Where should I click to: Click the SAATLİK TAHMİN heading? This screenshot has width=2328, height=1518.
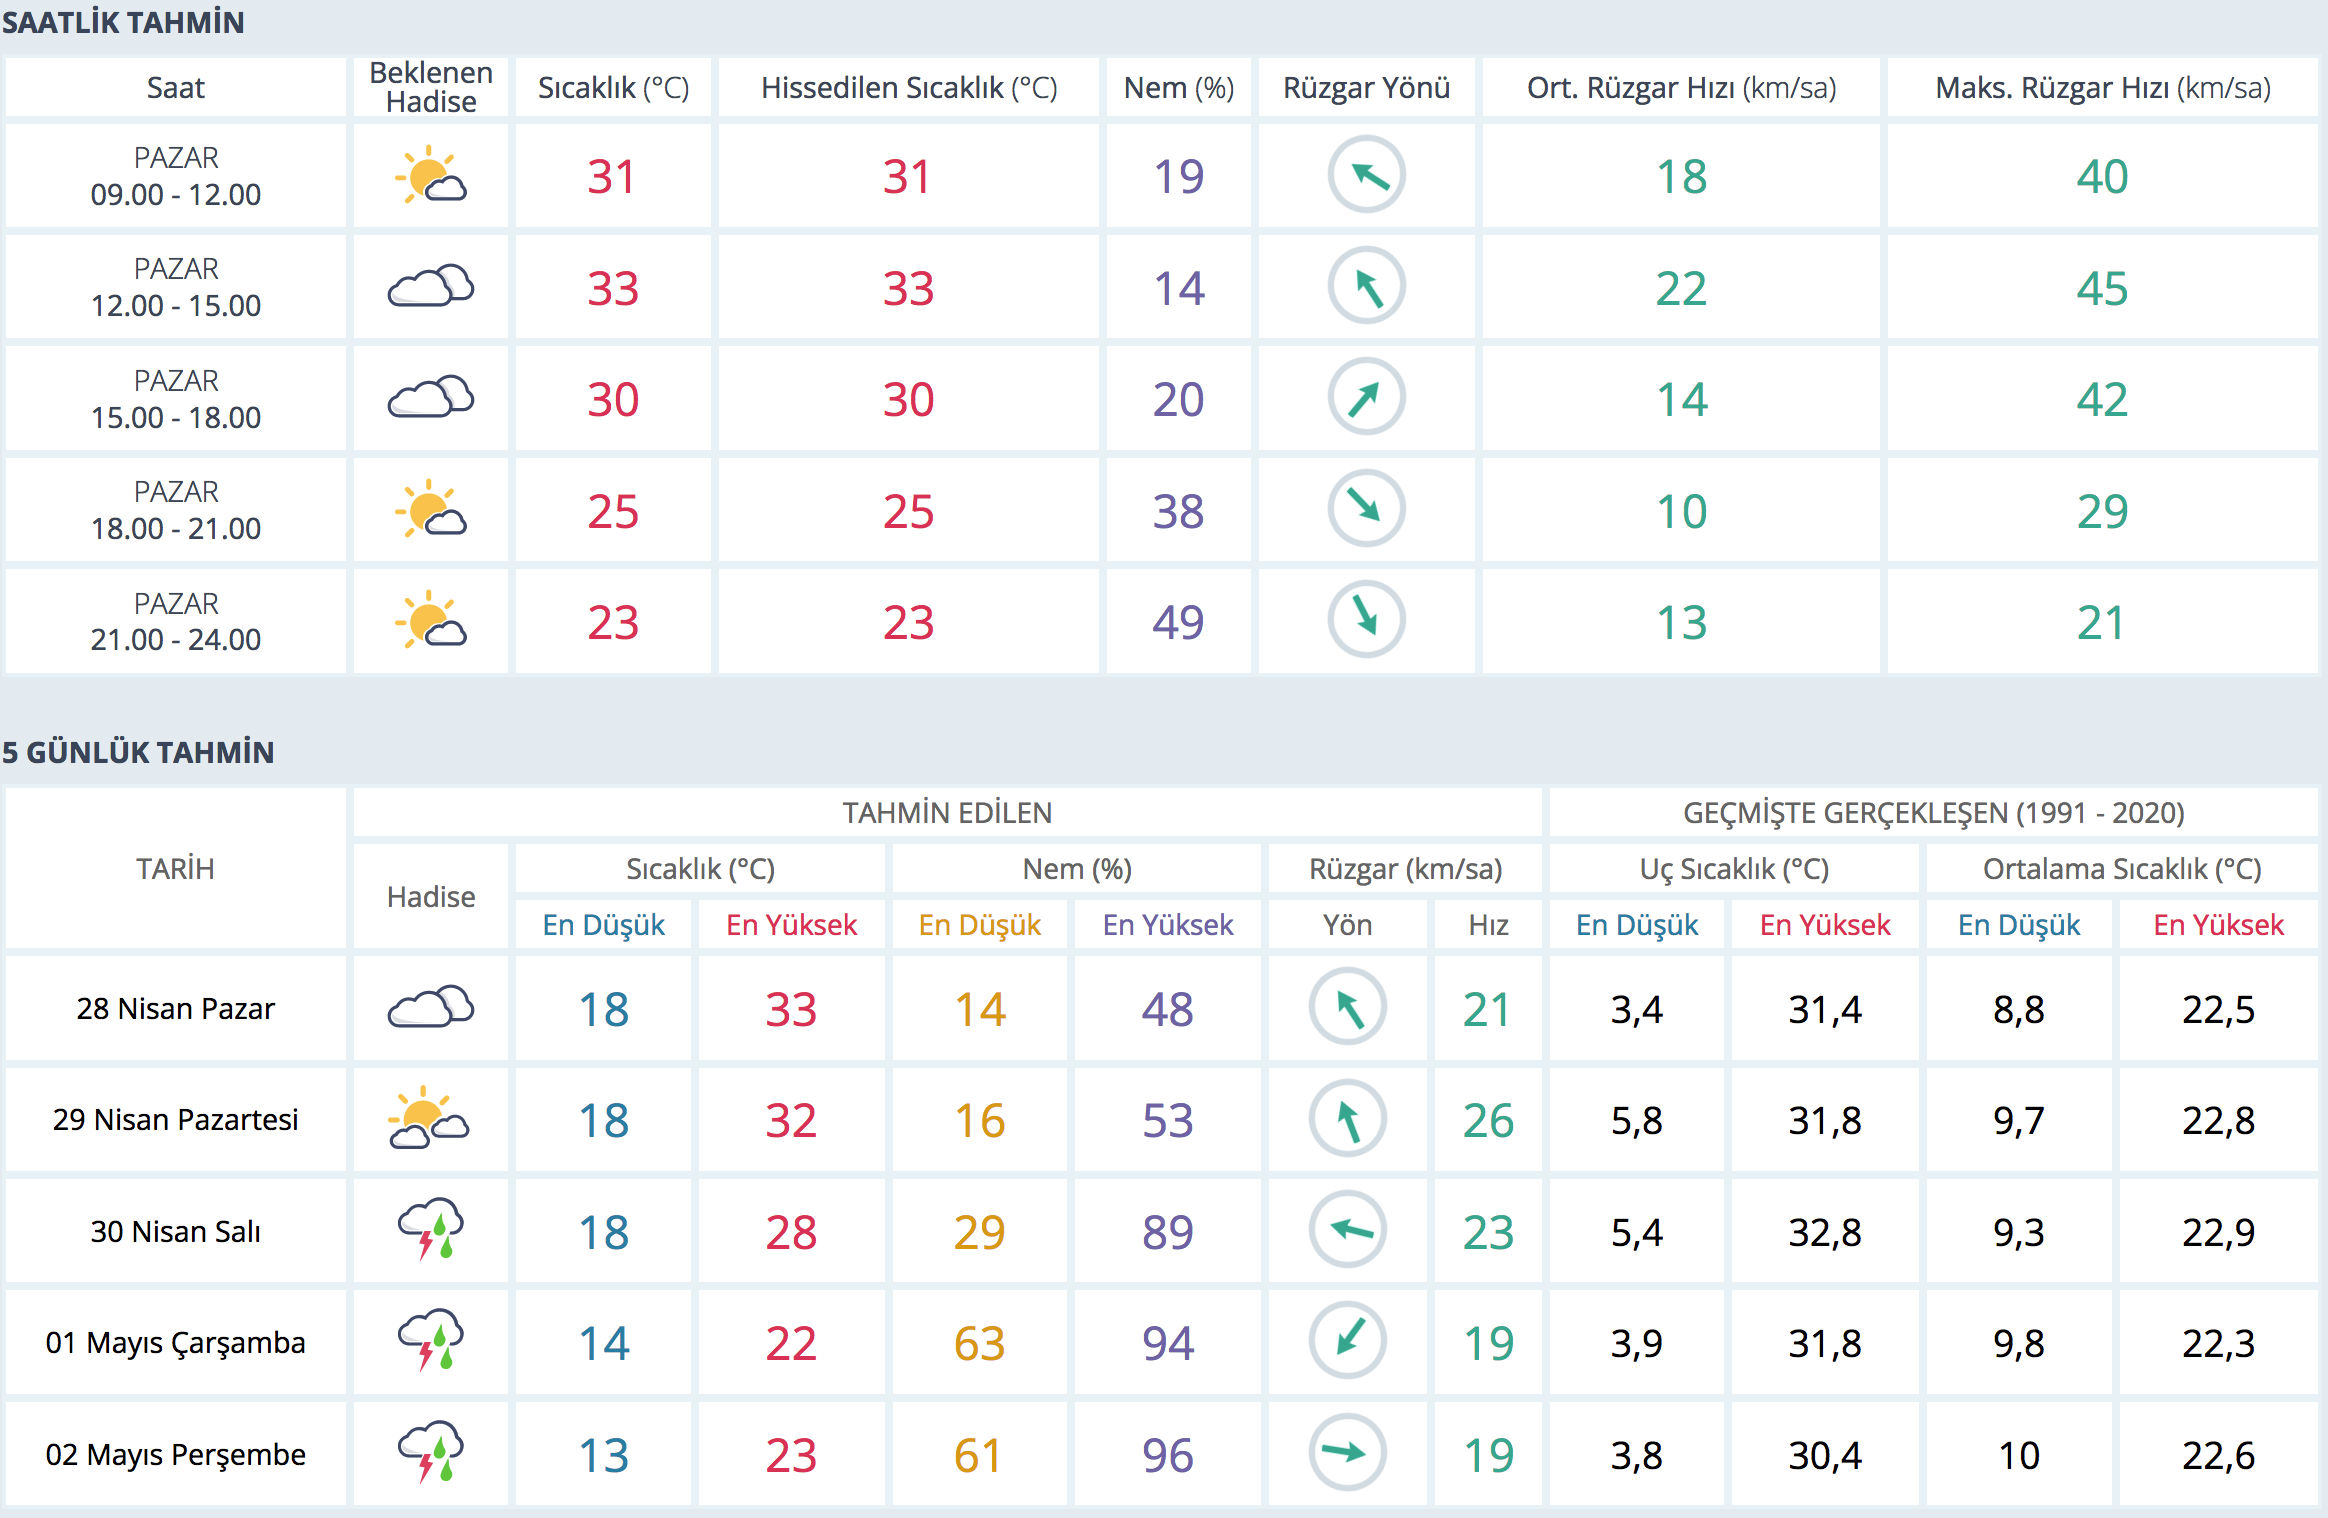click(123, 22)
